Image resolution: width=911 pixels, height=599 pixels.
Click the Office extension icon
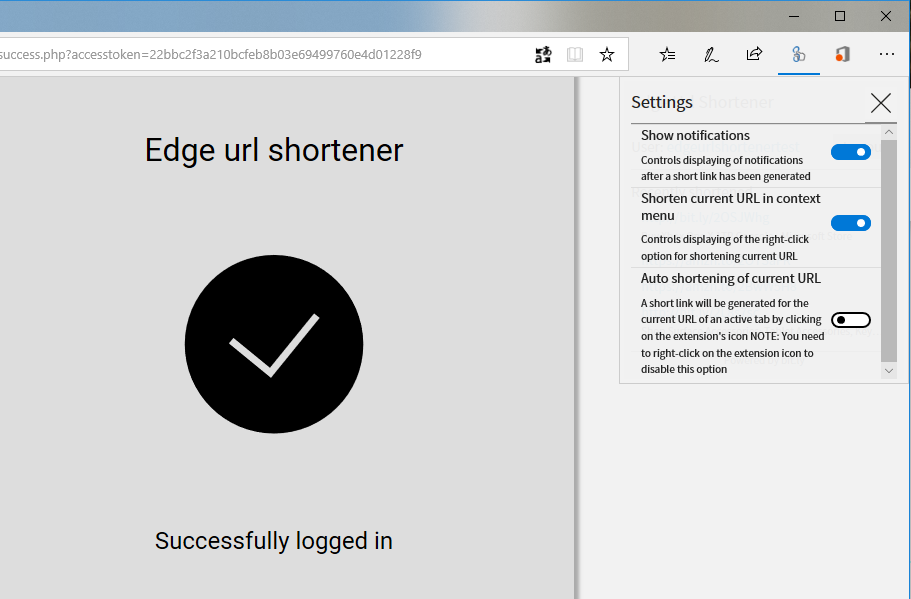[842, 55]
